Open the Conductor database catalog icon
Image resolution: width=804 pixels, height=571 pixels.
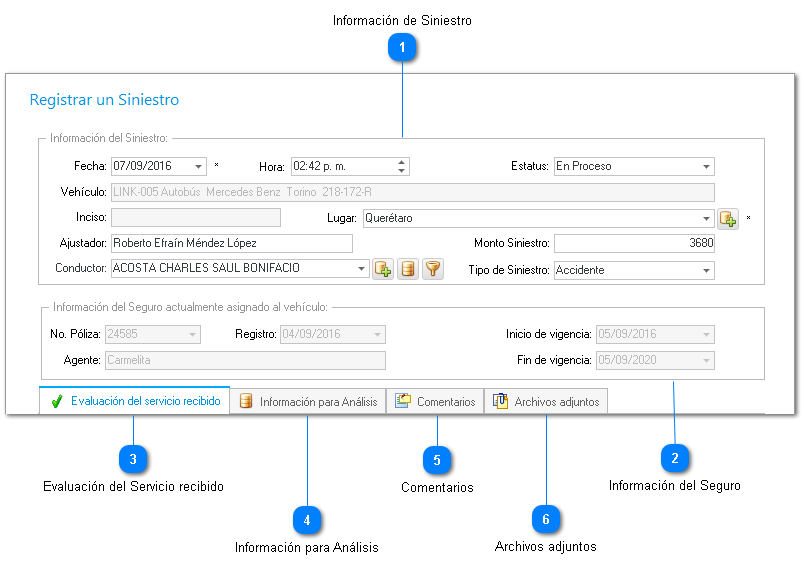tap(407, 269)
